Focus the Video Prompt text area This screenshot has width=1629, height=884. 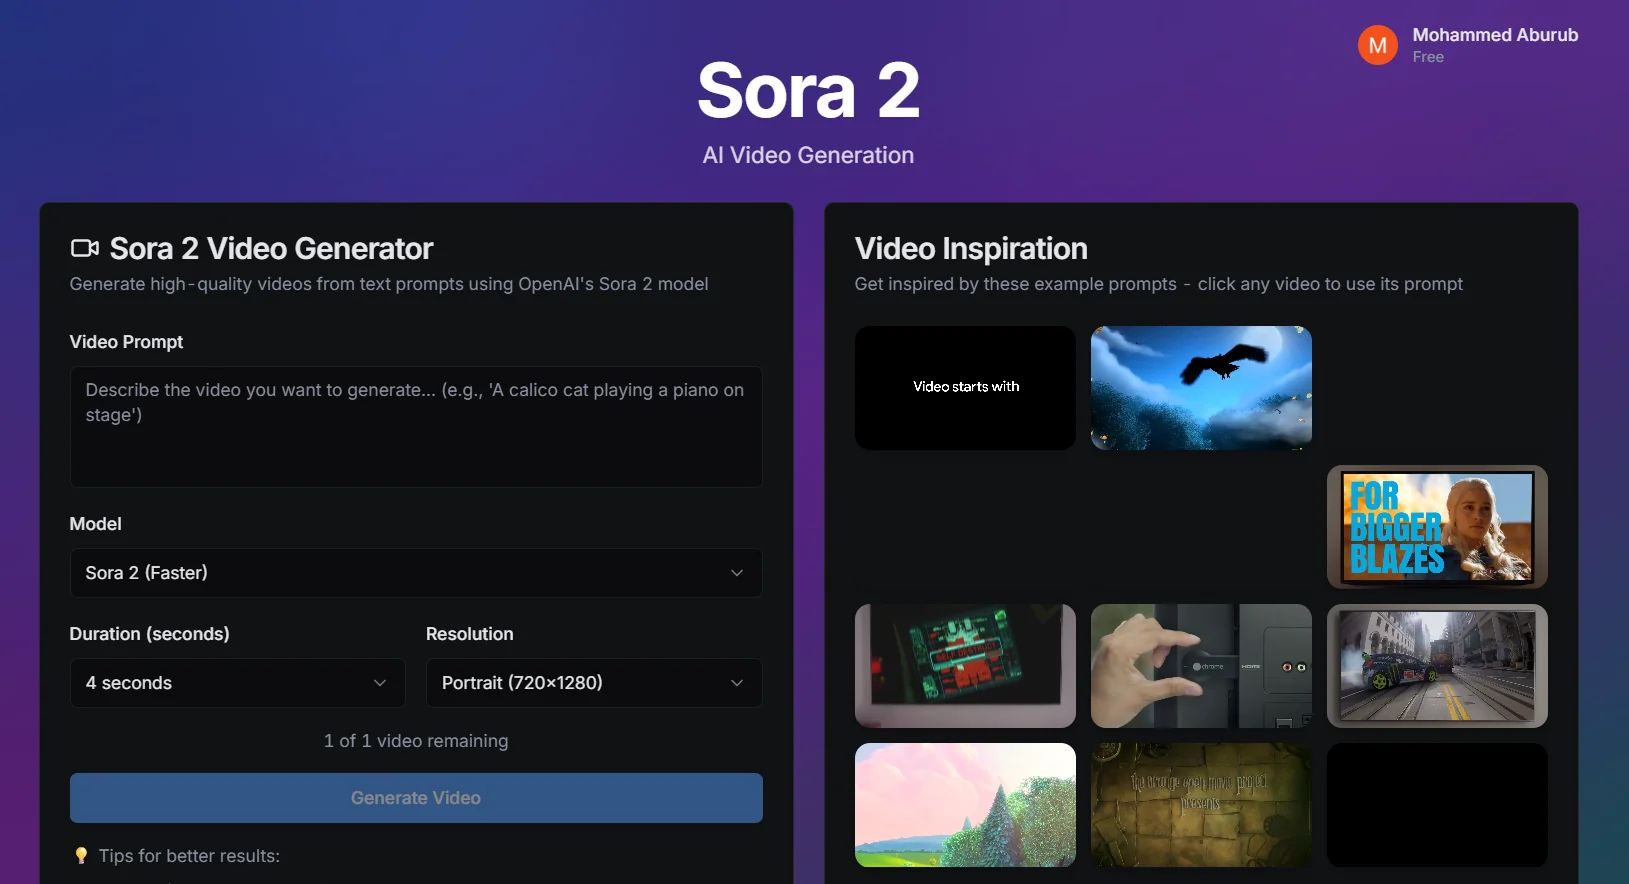tap(415, 427)
